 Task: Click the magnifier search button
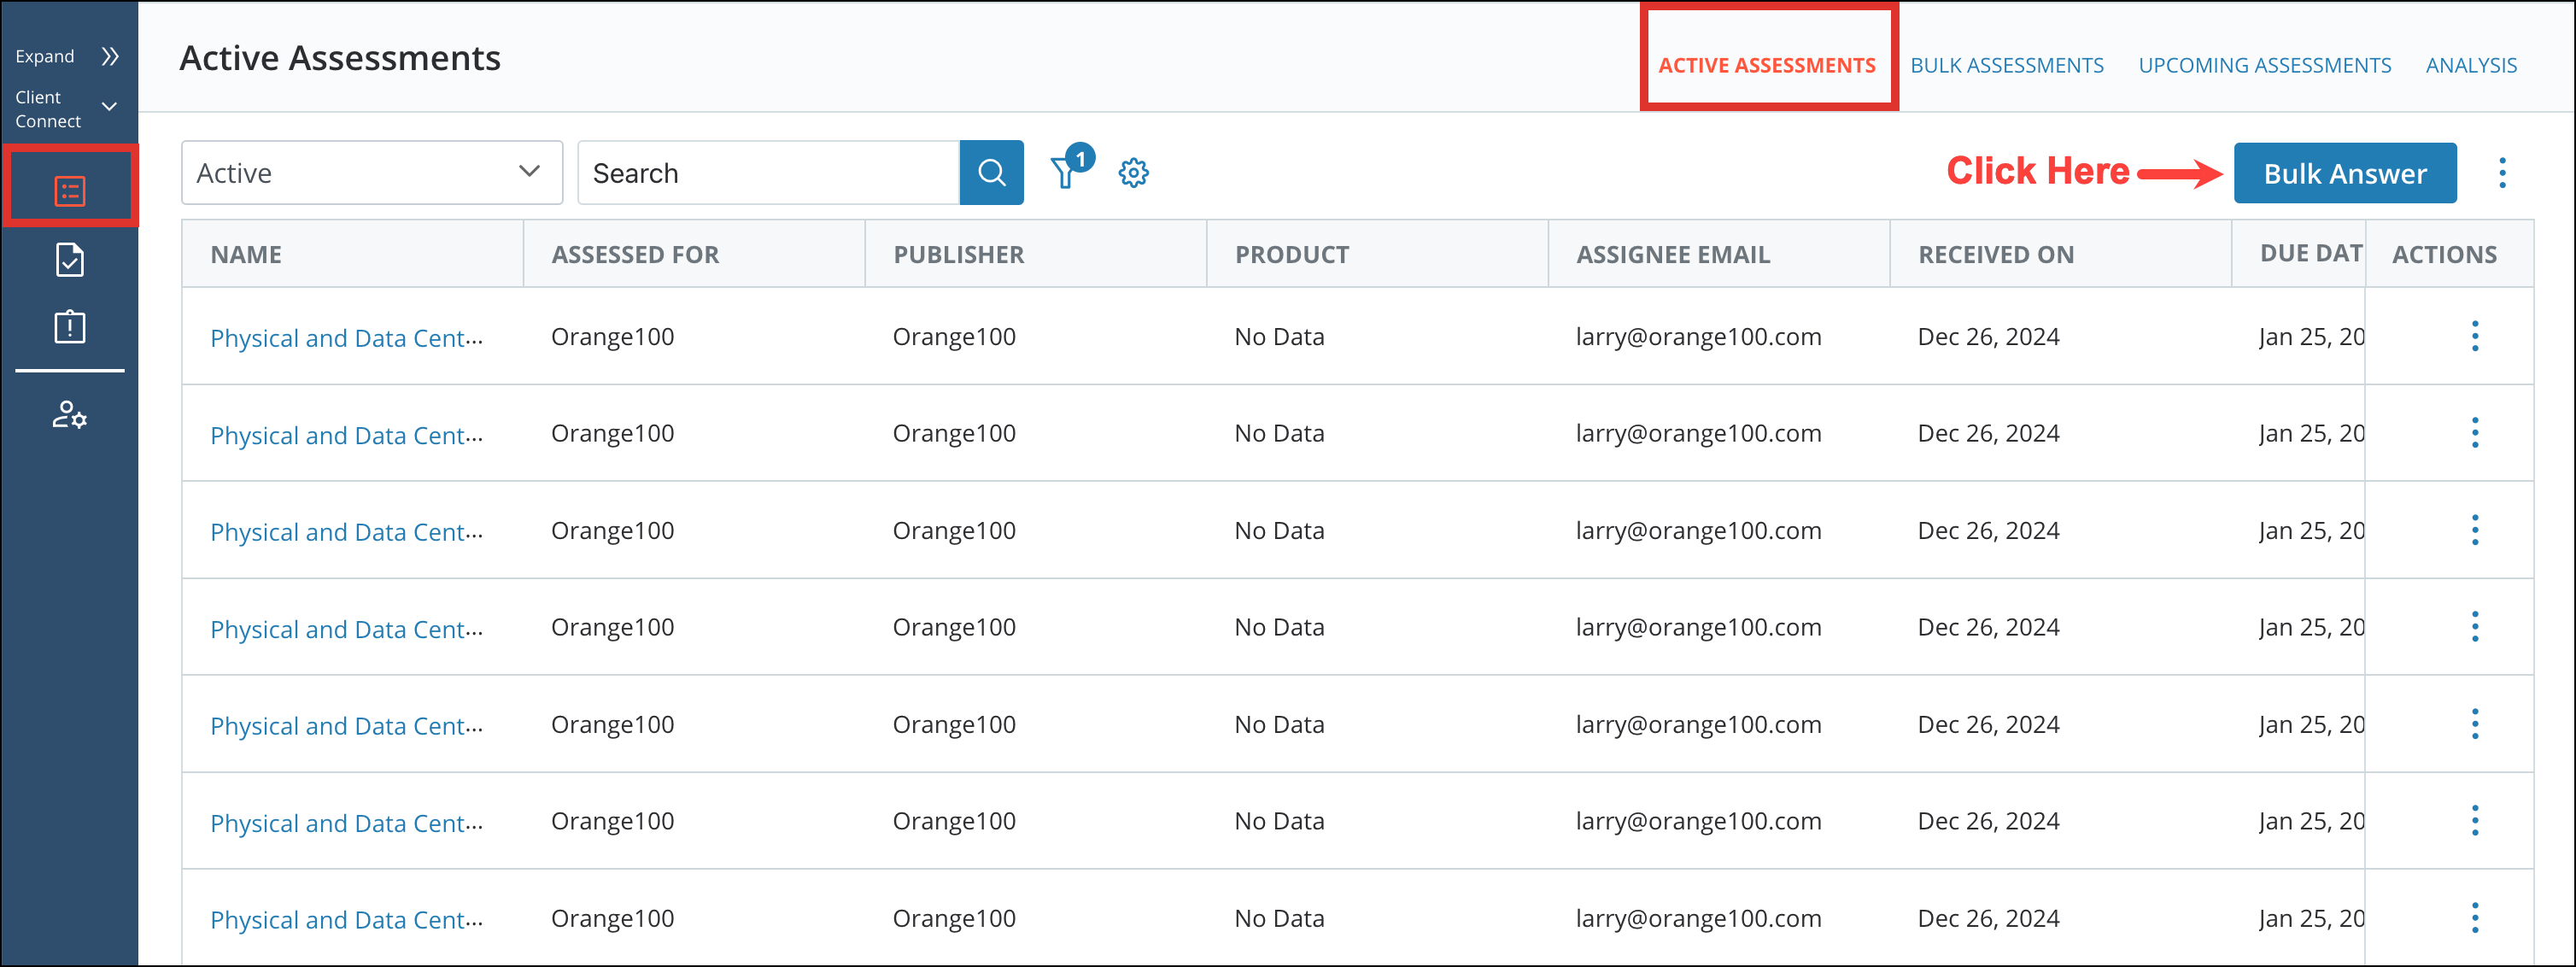[991, 173]
